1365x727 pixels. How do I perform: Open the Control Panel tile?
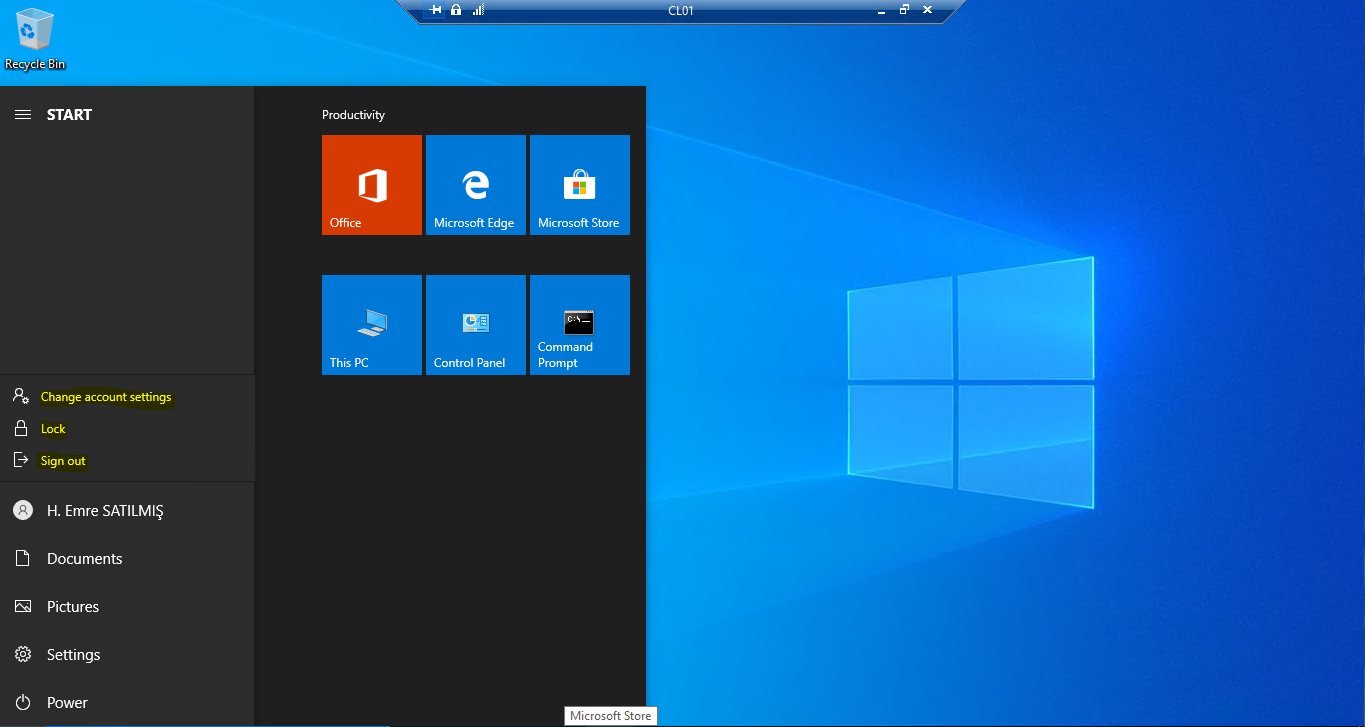point(476,325)
